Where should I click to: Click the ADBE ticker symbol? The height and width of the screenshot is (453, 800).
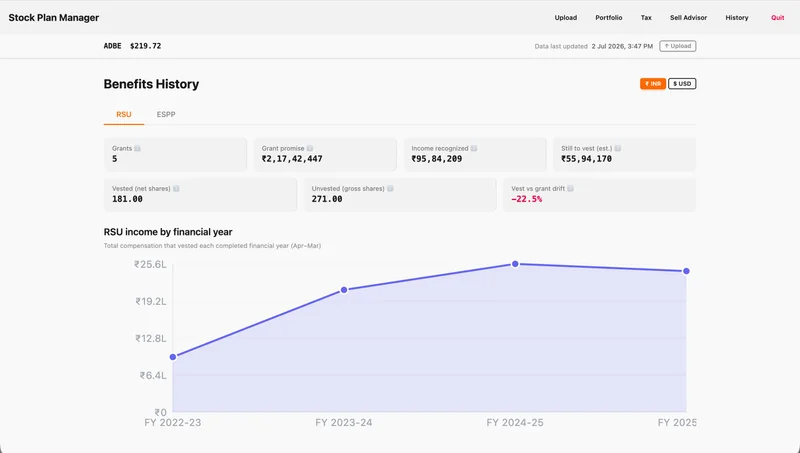pos(112,46)
